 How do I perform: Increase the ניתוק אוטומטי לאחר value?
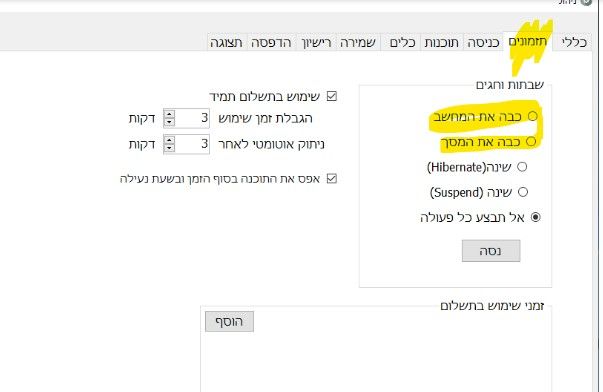[169, 140]
